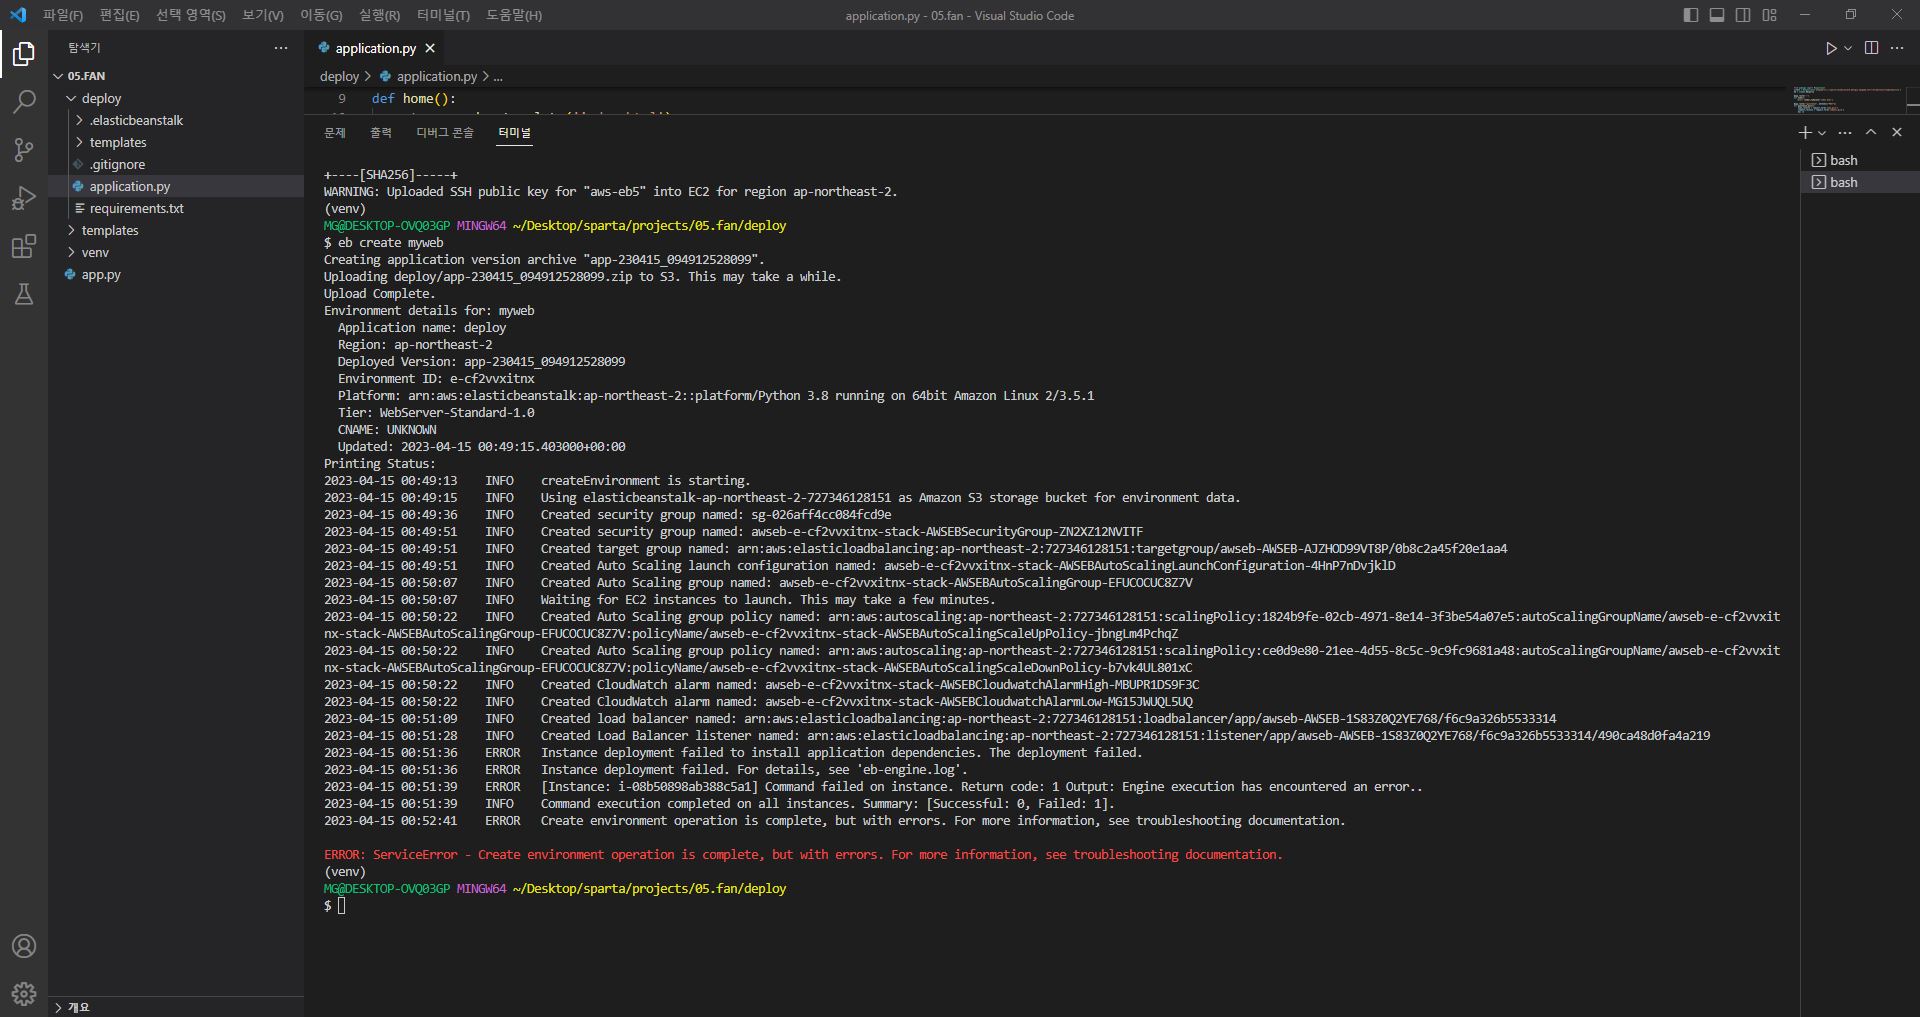The height and width of the screenshot is (1017, 1920).
Task: Run the Python file with play icon
Action: coord(1830,48)
